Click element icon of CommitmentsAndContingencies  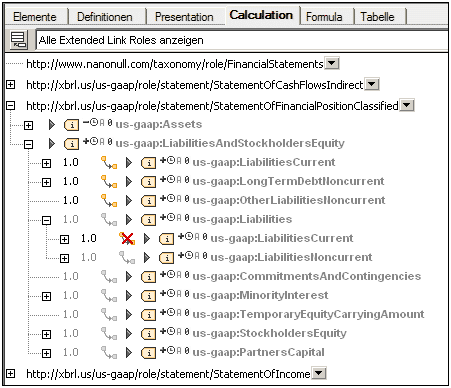tap(148, 277)
